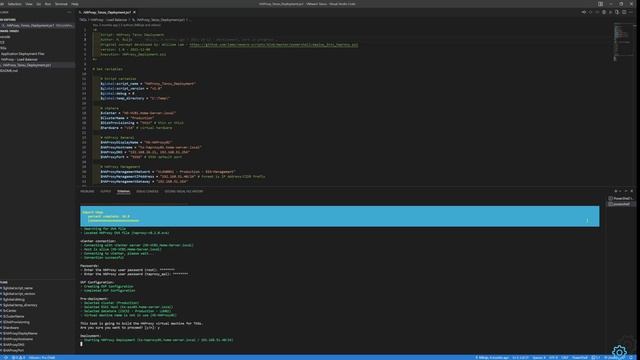Open the Run menu
640x360 pixels.
tap(48, 4)
